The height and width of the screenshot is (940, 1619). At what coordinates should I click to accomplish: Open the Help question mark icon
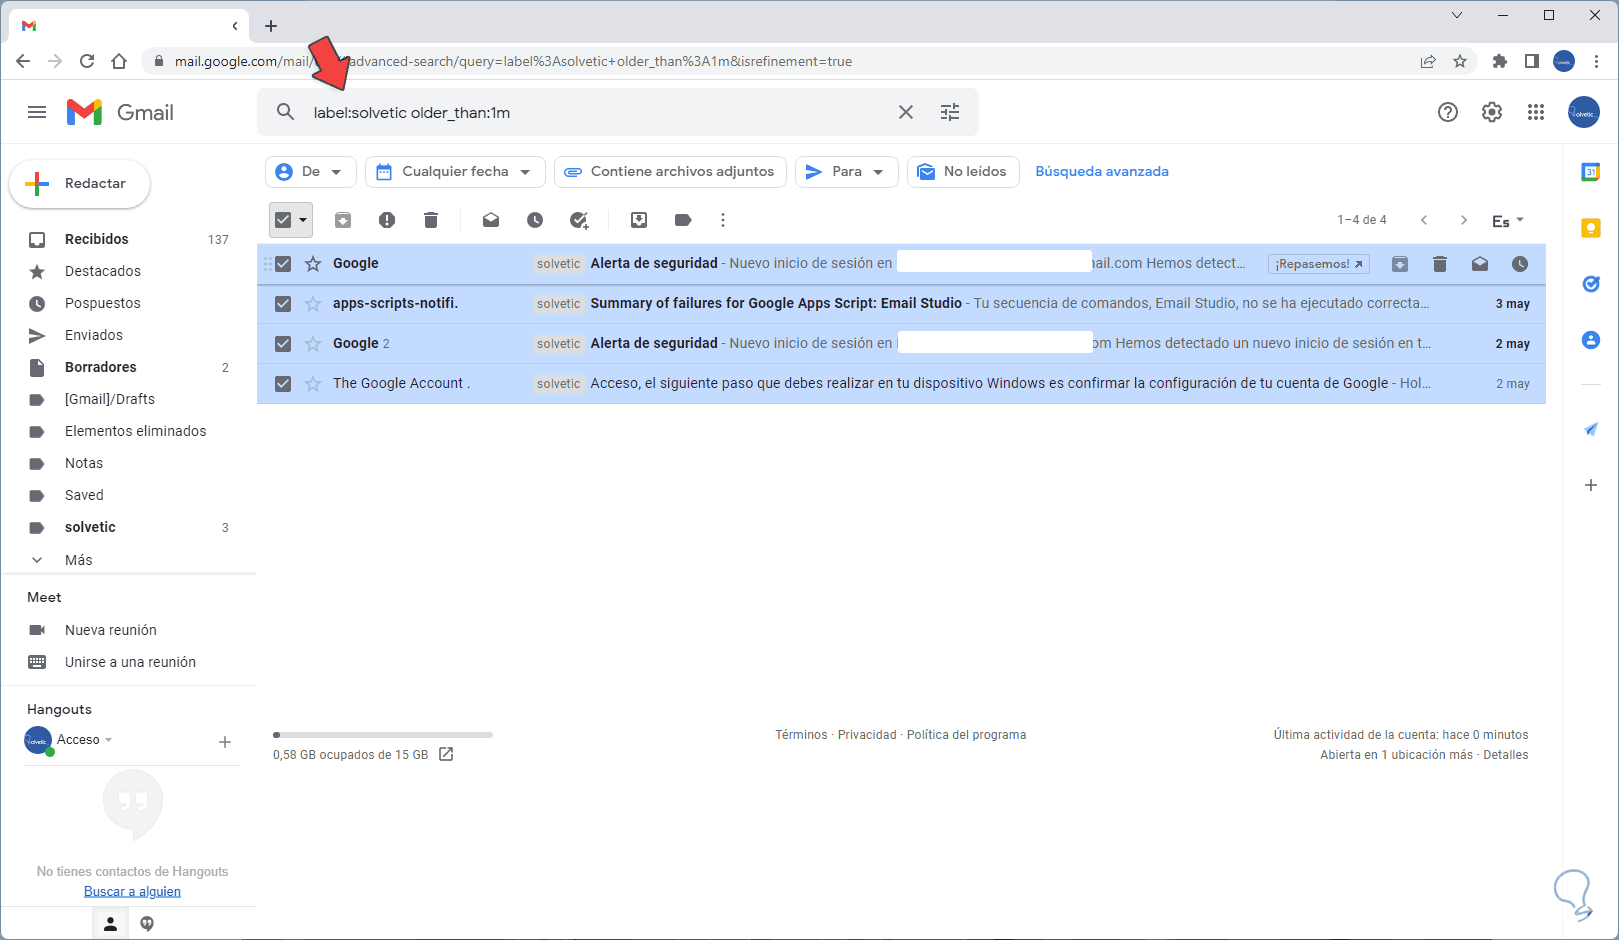1448,112
